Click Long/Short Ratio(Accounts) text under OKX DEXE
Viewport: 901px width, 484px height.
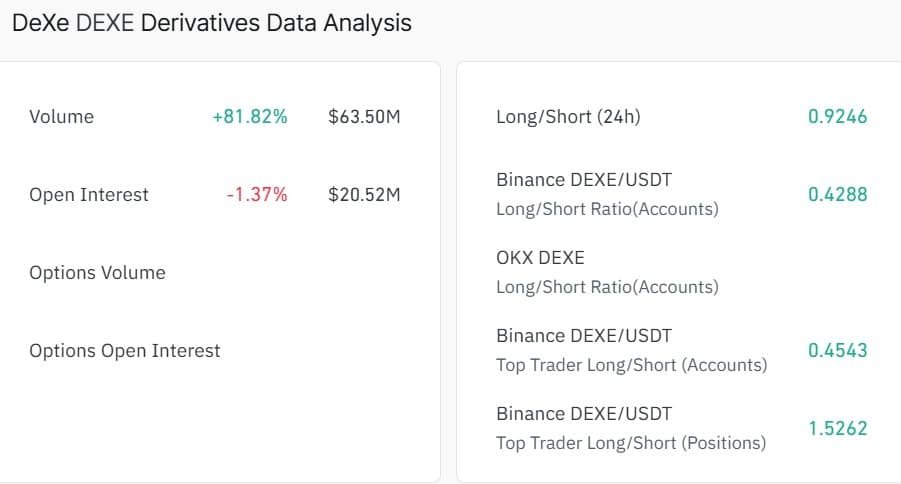[607, 287]
